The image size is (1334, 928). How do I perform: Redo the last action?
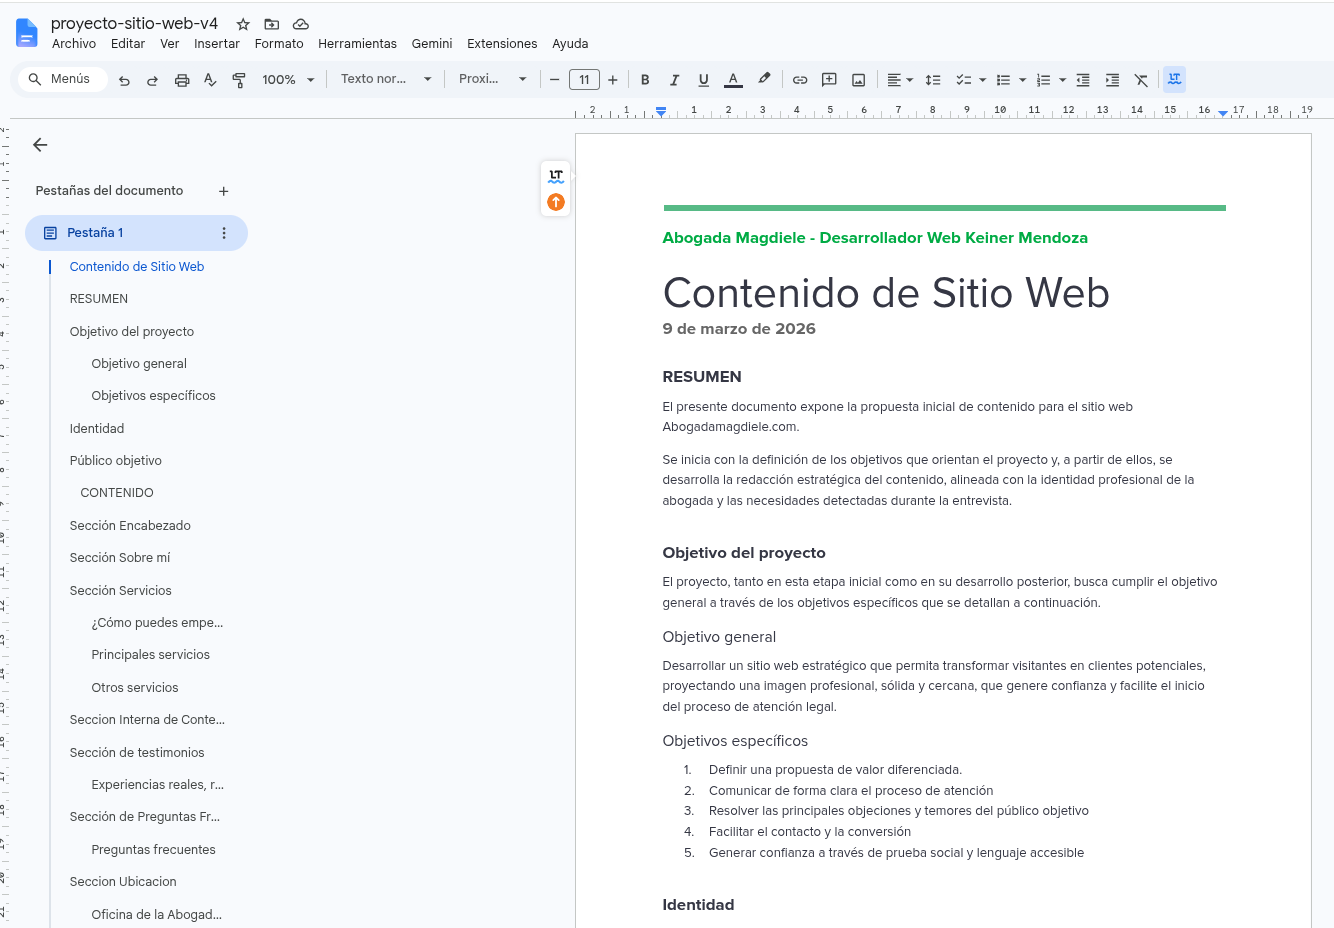pyautogui.click(x=152, y=80)
